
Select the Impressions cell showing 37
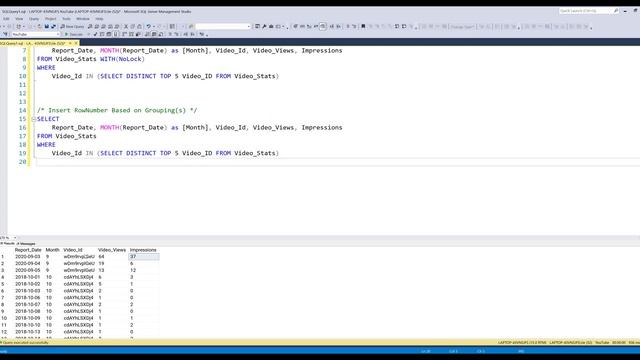144,257
